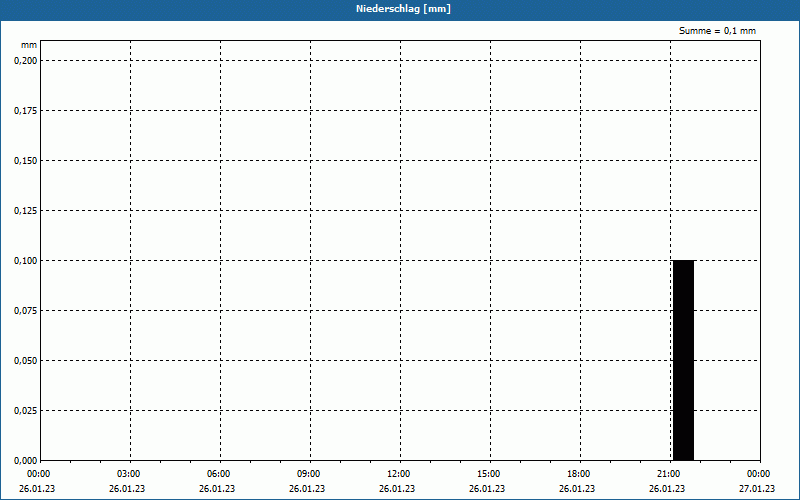Click the 0,050 y-axis value
800x500 pixels.
pyautogui.click(x=26, y=361)
